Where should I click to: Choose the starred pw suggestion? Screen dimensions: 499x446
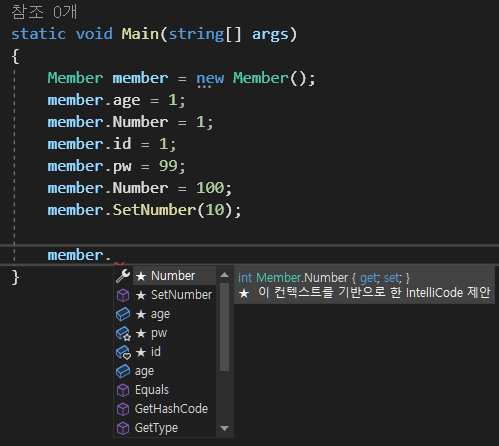[166, 333]
